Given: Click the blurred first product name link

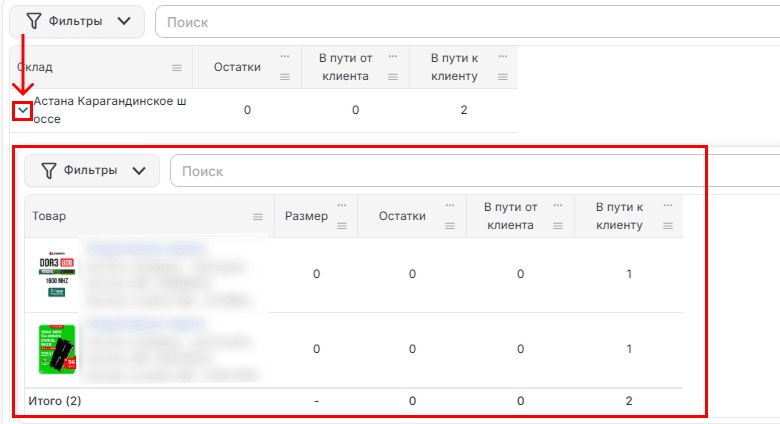Looking at the screenshot, I should pyautogui.click(x=146, y=249).
